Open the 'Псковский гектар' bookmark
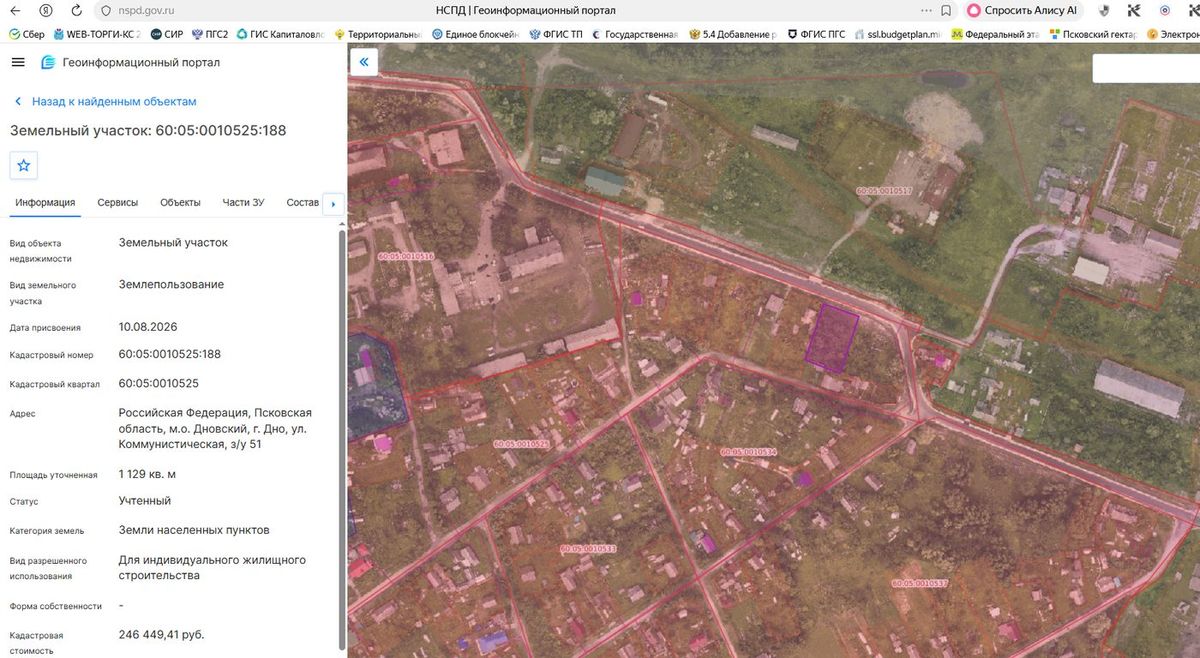1200x658 pixels. pyautogui.click(x=1093, y=34)
